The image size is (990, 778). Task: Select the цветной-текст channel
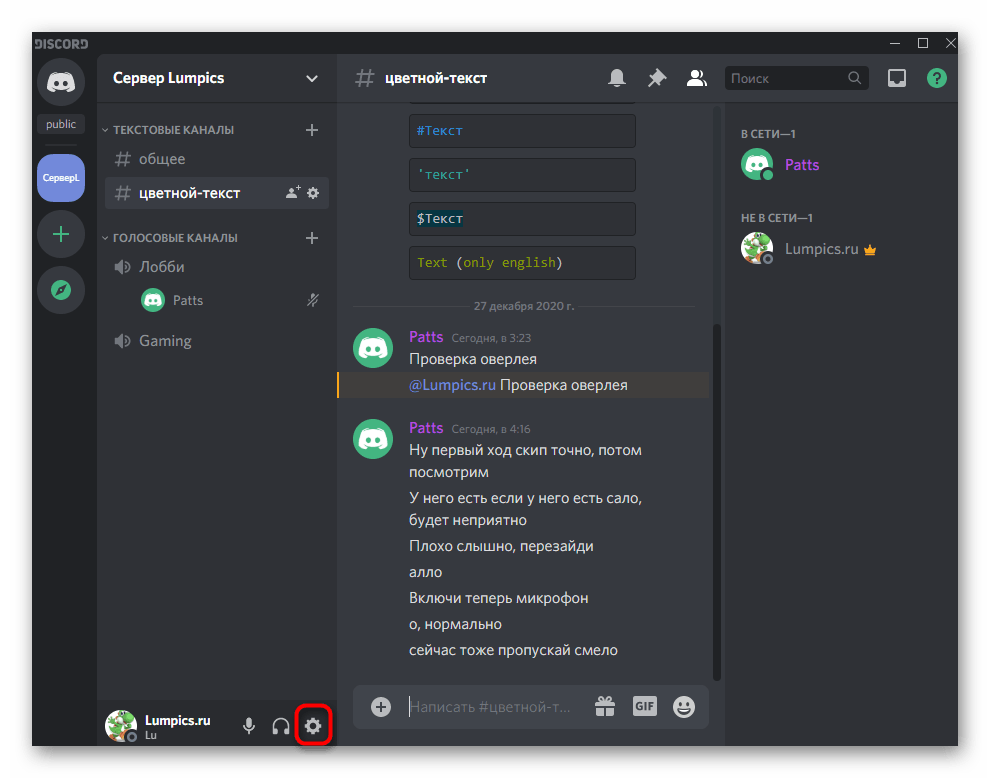tap(217, 193)
